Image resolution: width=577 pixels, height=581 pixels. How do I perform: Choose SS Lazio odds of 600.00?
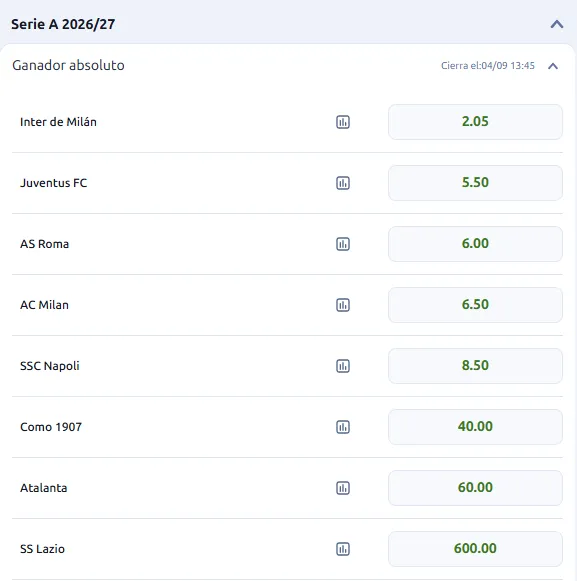pyautogui.click(x=475, y=549)
